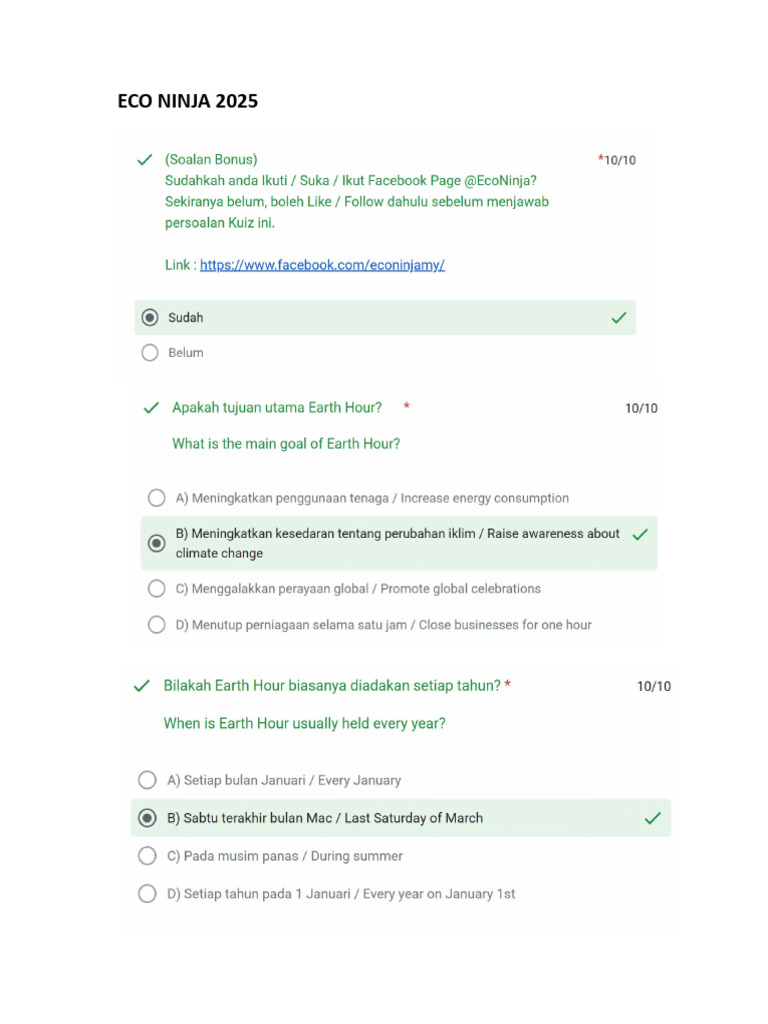Click the 10/10 score of Earth Hour goal question
Viewport: 768px width, 1024px height.
641,409
